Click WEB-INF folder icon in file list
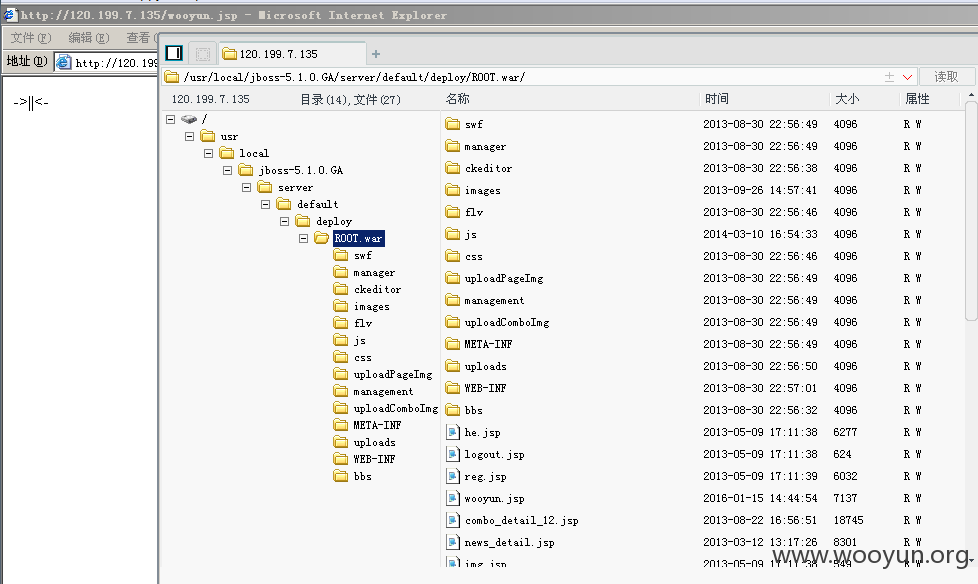This screenshot has height=584, width=978. pyautogui.click(x=453, y=388)
